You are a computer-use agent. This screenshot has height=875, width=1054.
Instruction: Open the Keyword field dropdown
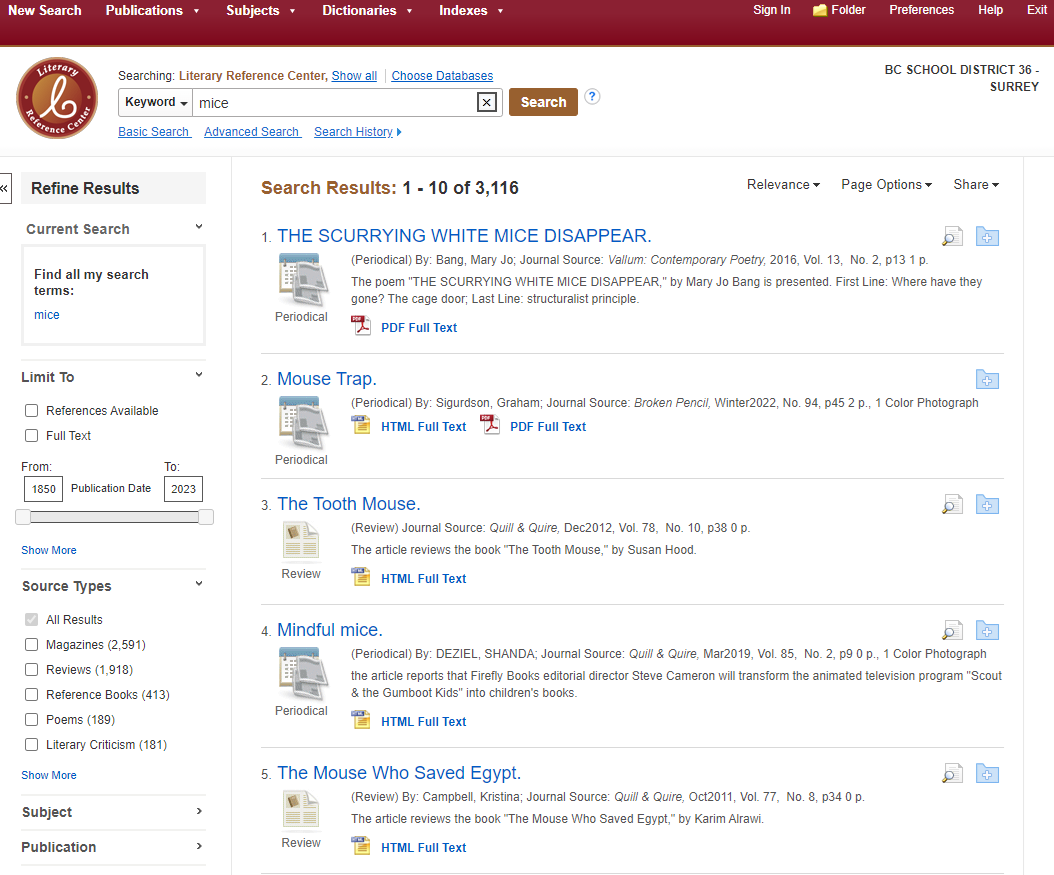point(156,102)
